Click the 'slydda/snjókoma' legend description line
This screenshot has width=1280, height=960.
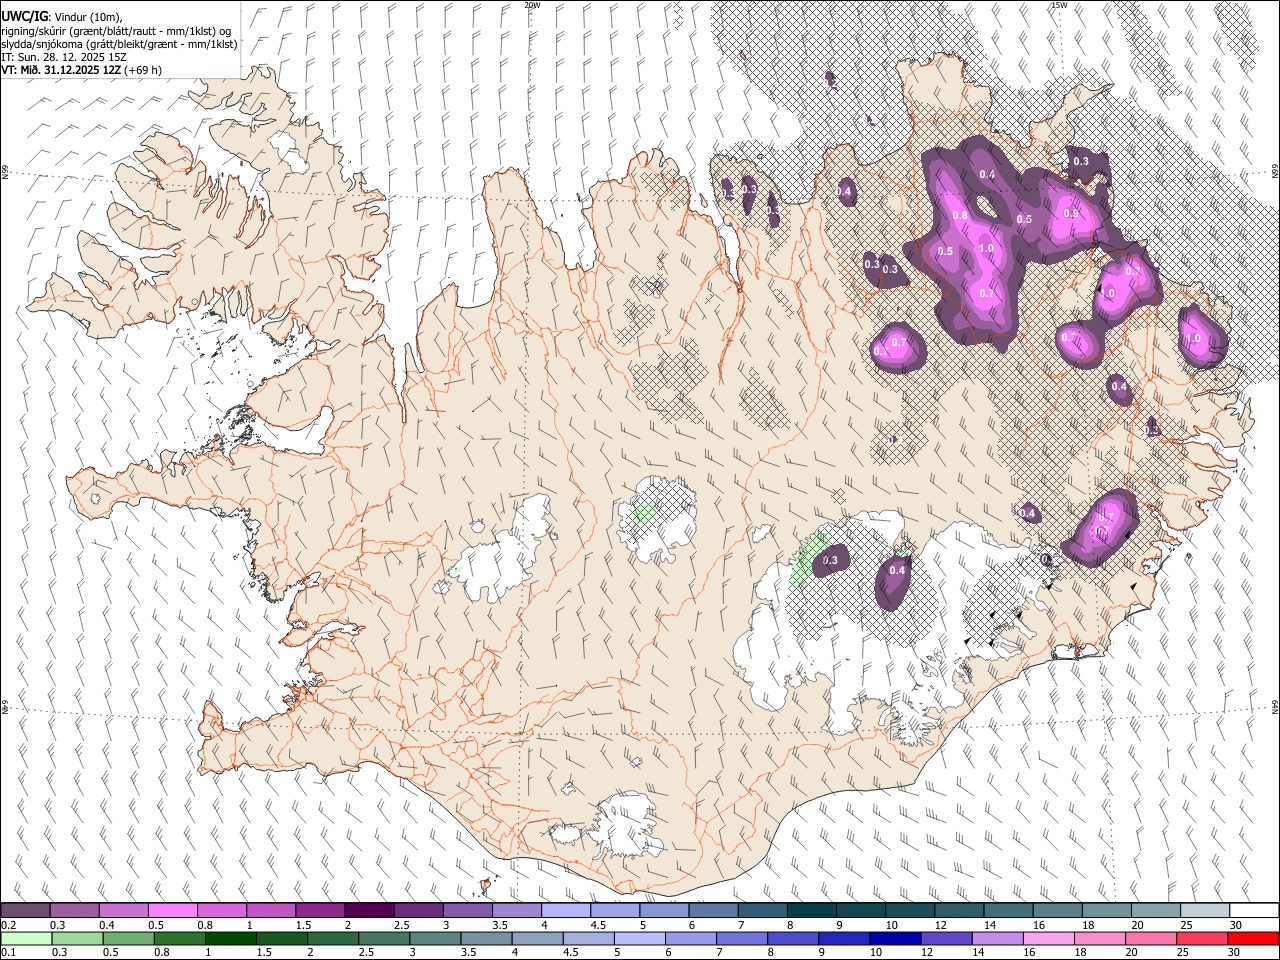click(x=120, y=44)
